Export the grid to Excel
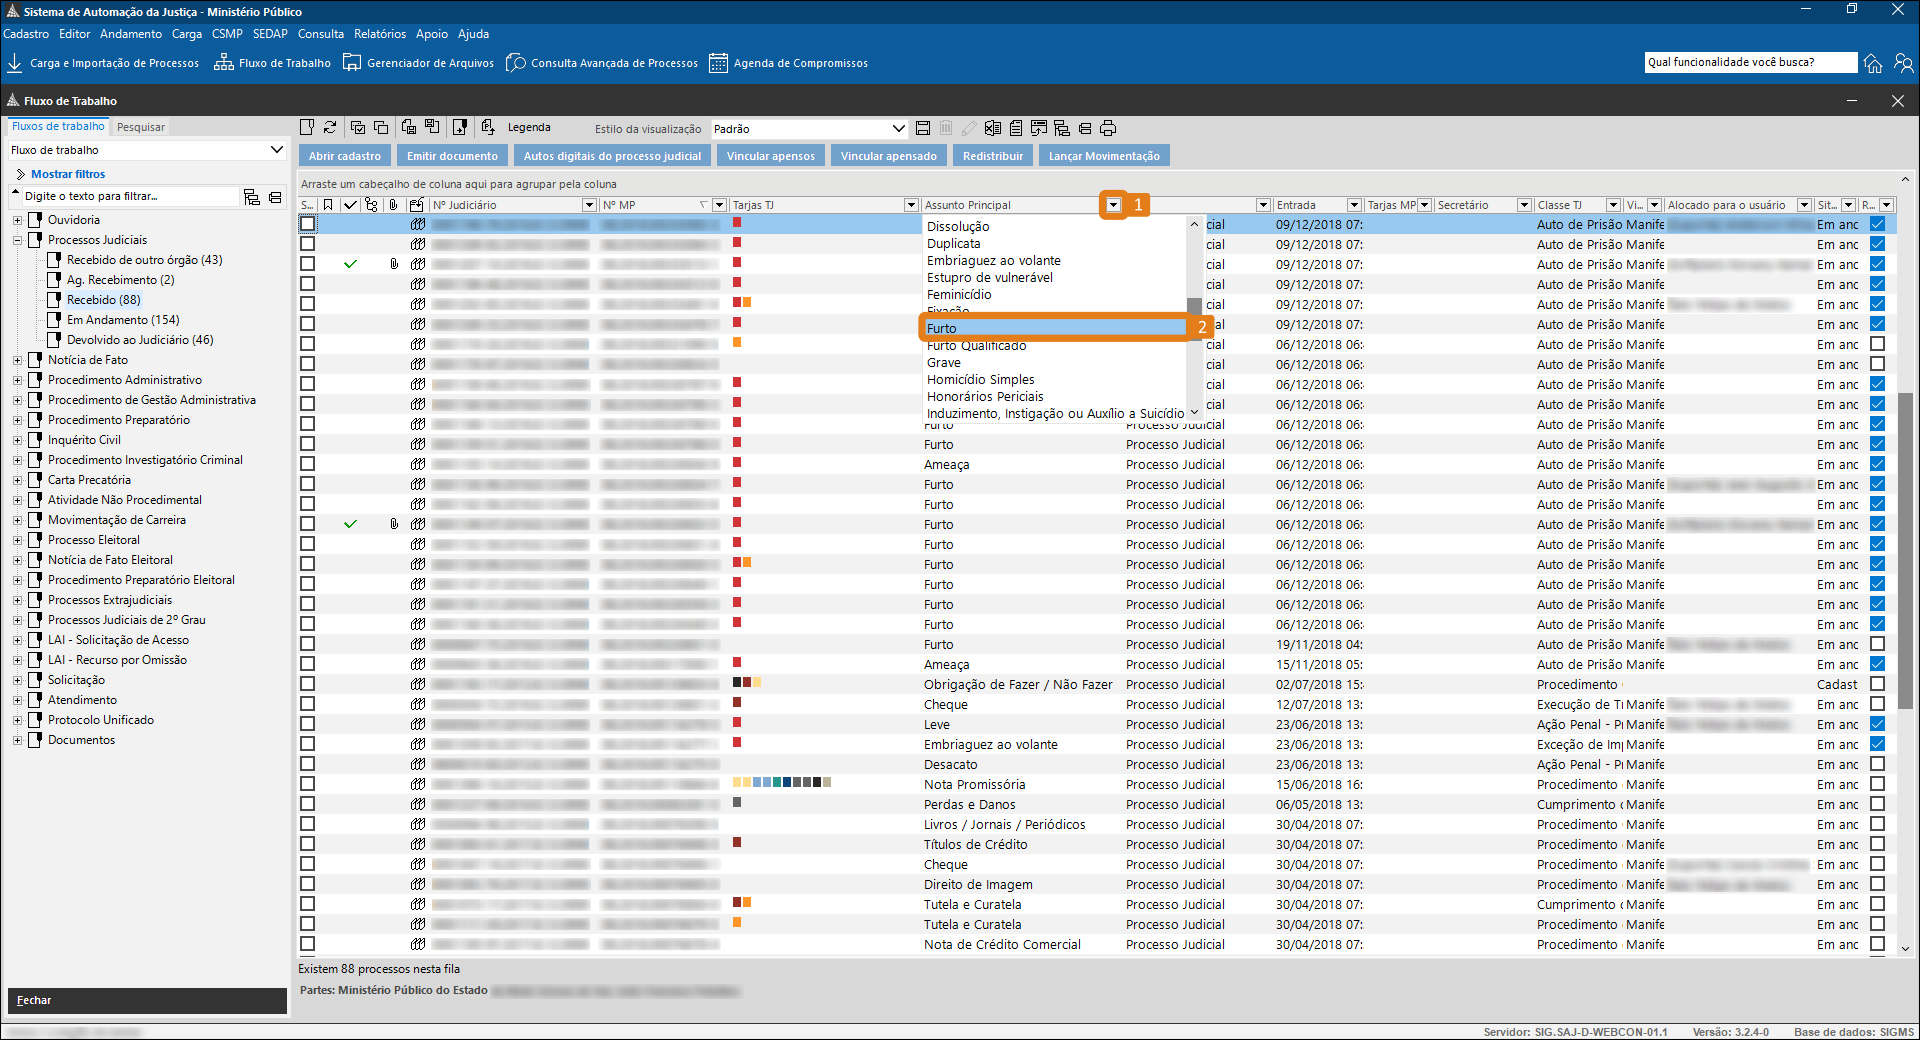This screenshot has width=1920, height=1040. pyautogui.click(x=993, y=128)
